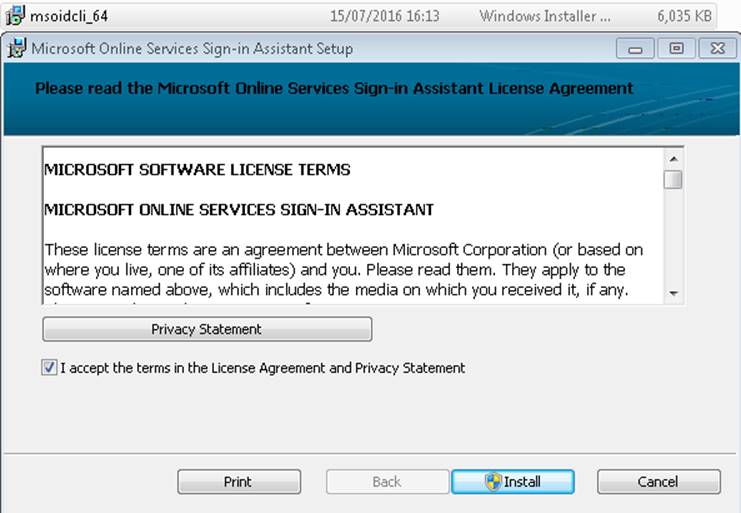This screenshot has height=513, width=741.
Task: Minimize the Setup window
Action: [635, 48]
